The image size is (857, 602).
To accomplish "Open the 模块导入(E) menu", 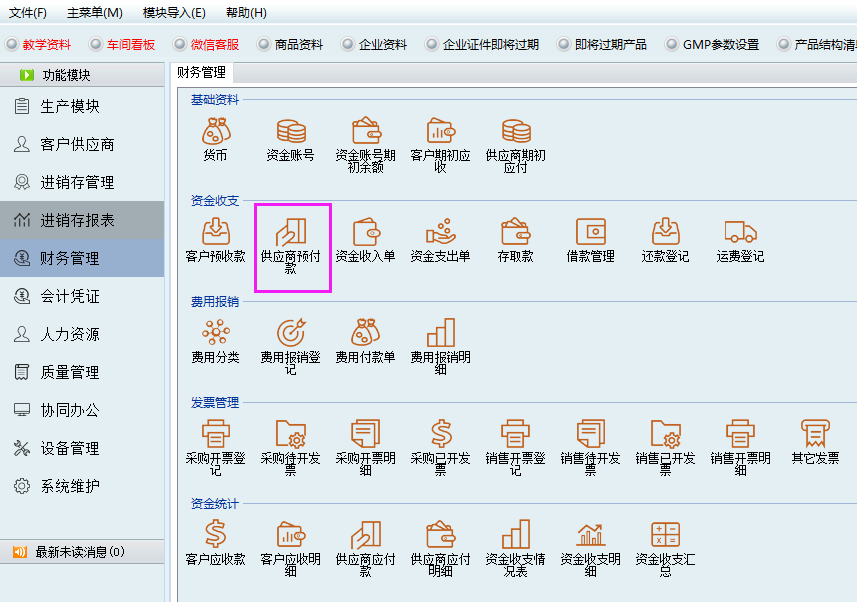I will pyautogui.click(x=174, y=13).
